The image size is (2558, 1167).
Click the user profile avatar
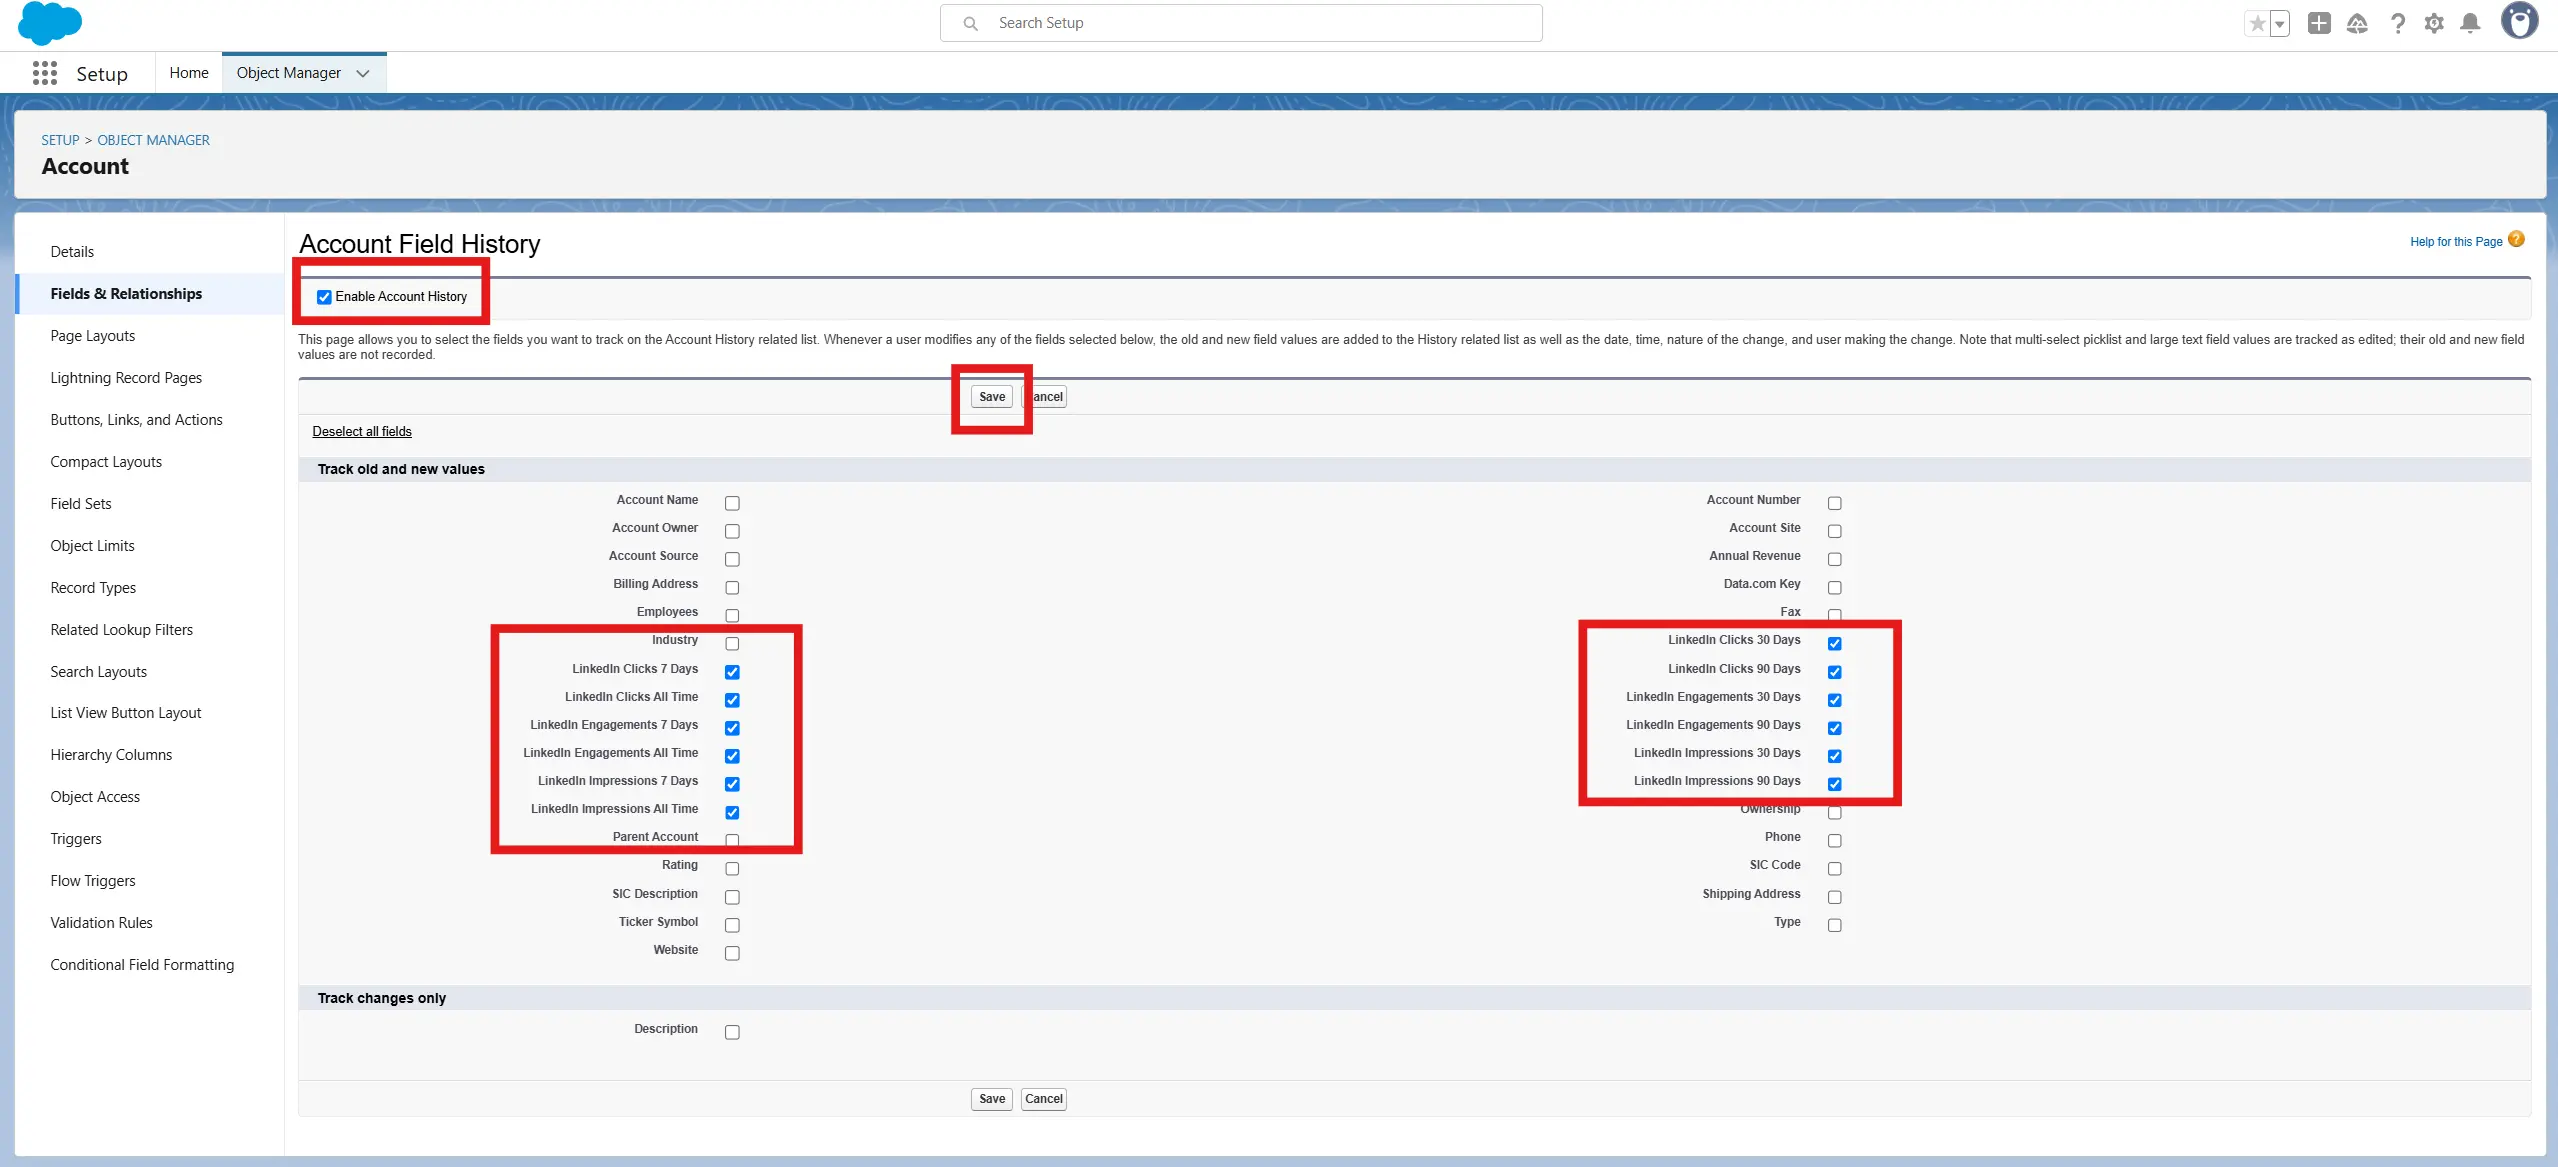[2519, 22]
